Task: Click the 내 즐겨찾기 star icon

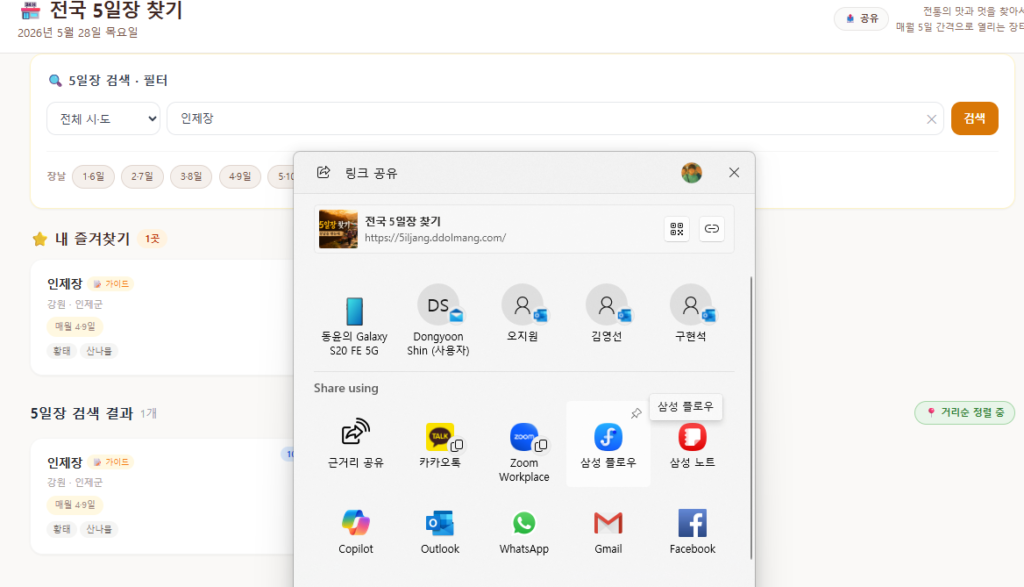Action: (40, 239)
